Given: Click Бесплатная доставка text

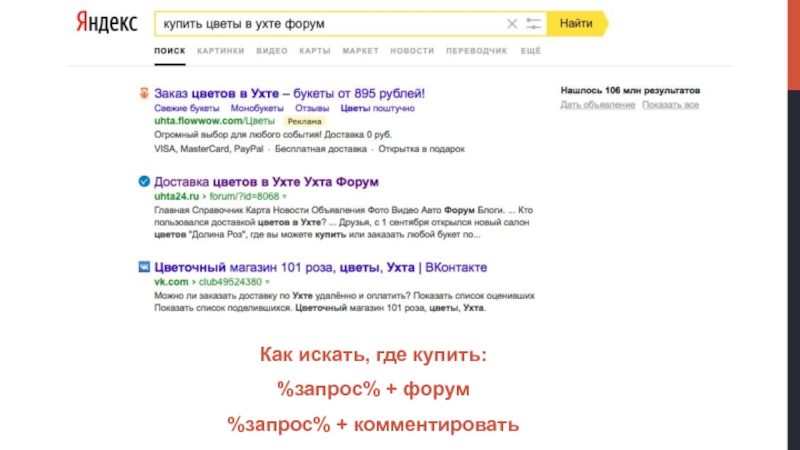Looking at the screenshot, I should tap(320, 149).
